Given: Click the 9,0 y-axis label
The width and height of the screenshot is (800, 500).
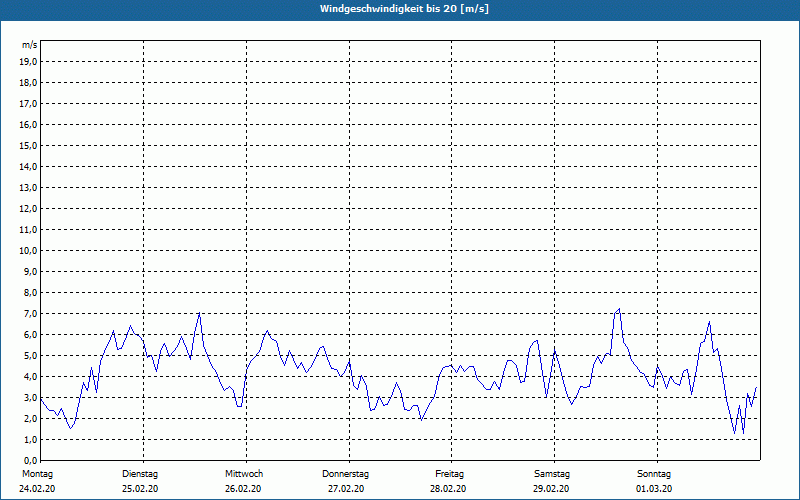Looking at the screenshot, I should tap(30, 271).
